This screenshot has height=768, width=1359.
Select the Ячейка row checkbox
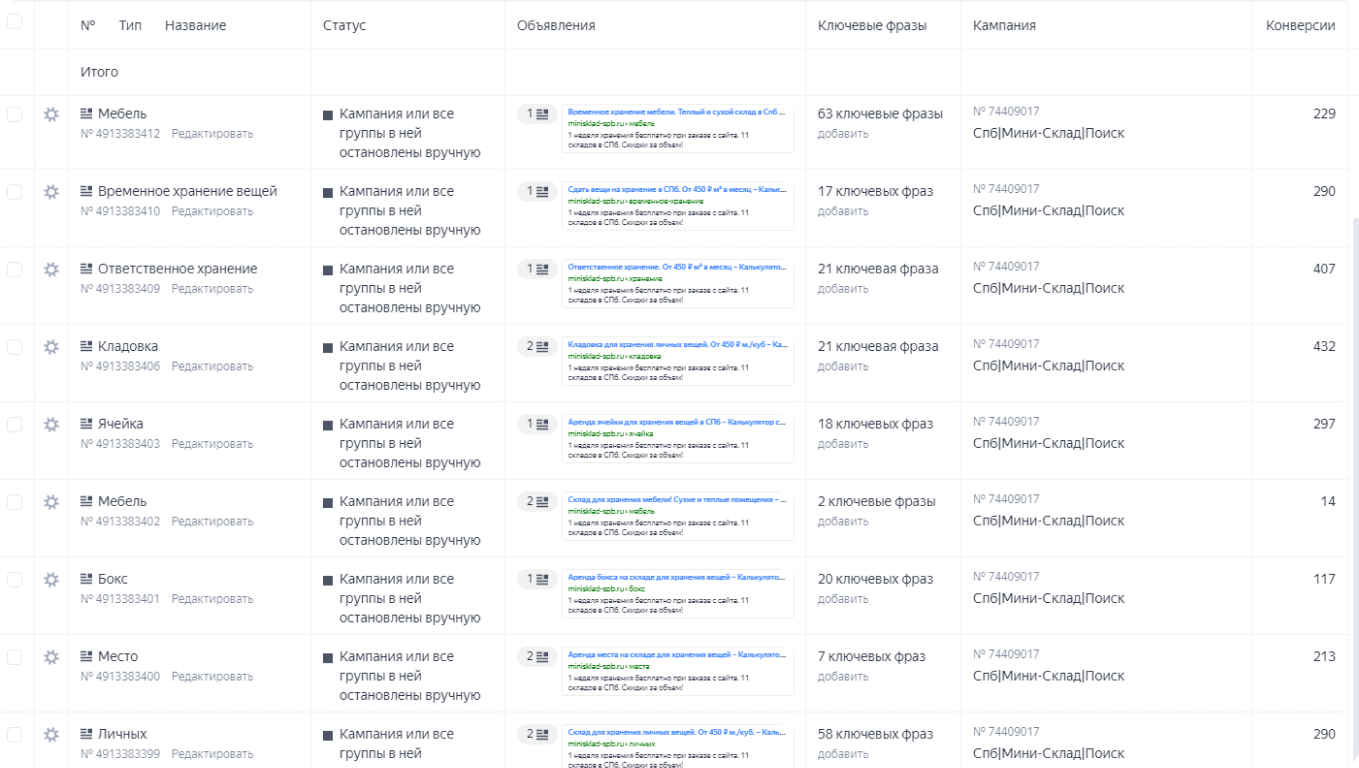(x=14, y=424)
